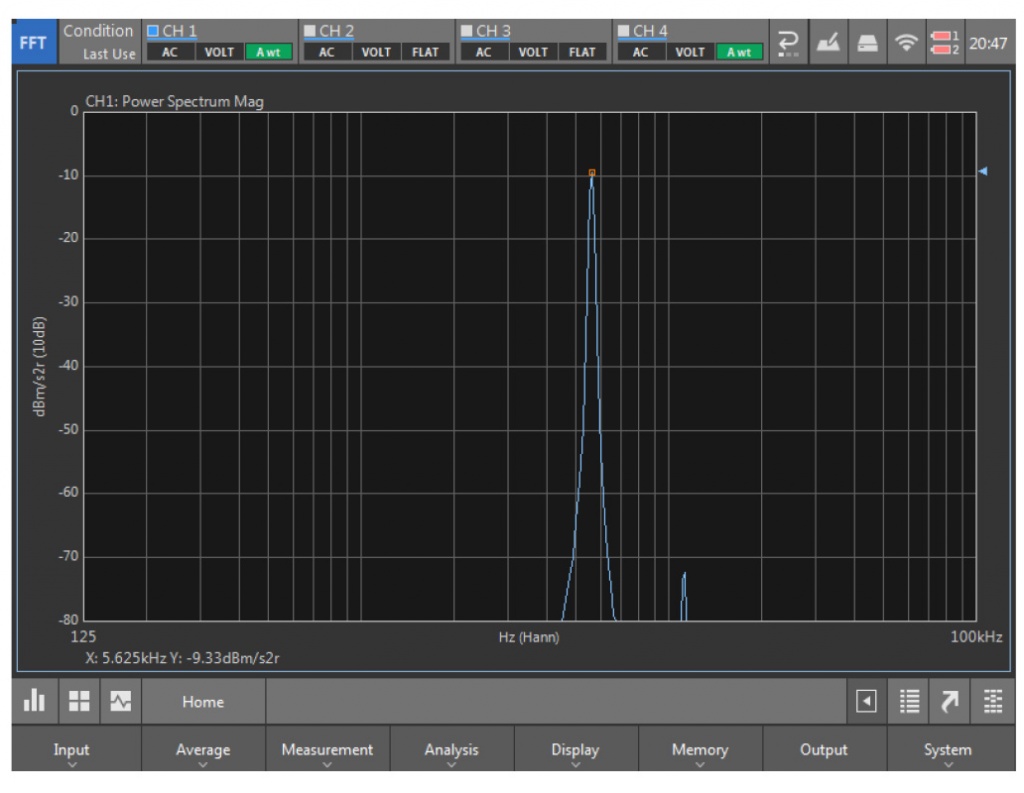Click the orange peak cursor marker
This screenshot has height=793, width=1024.
coord(592,172)
